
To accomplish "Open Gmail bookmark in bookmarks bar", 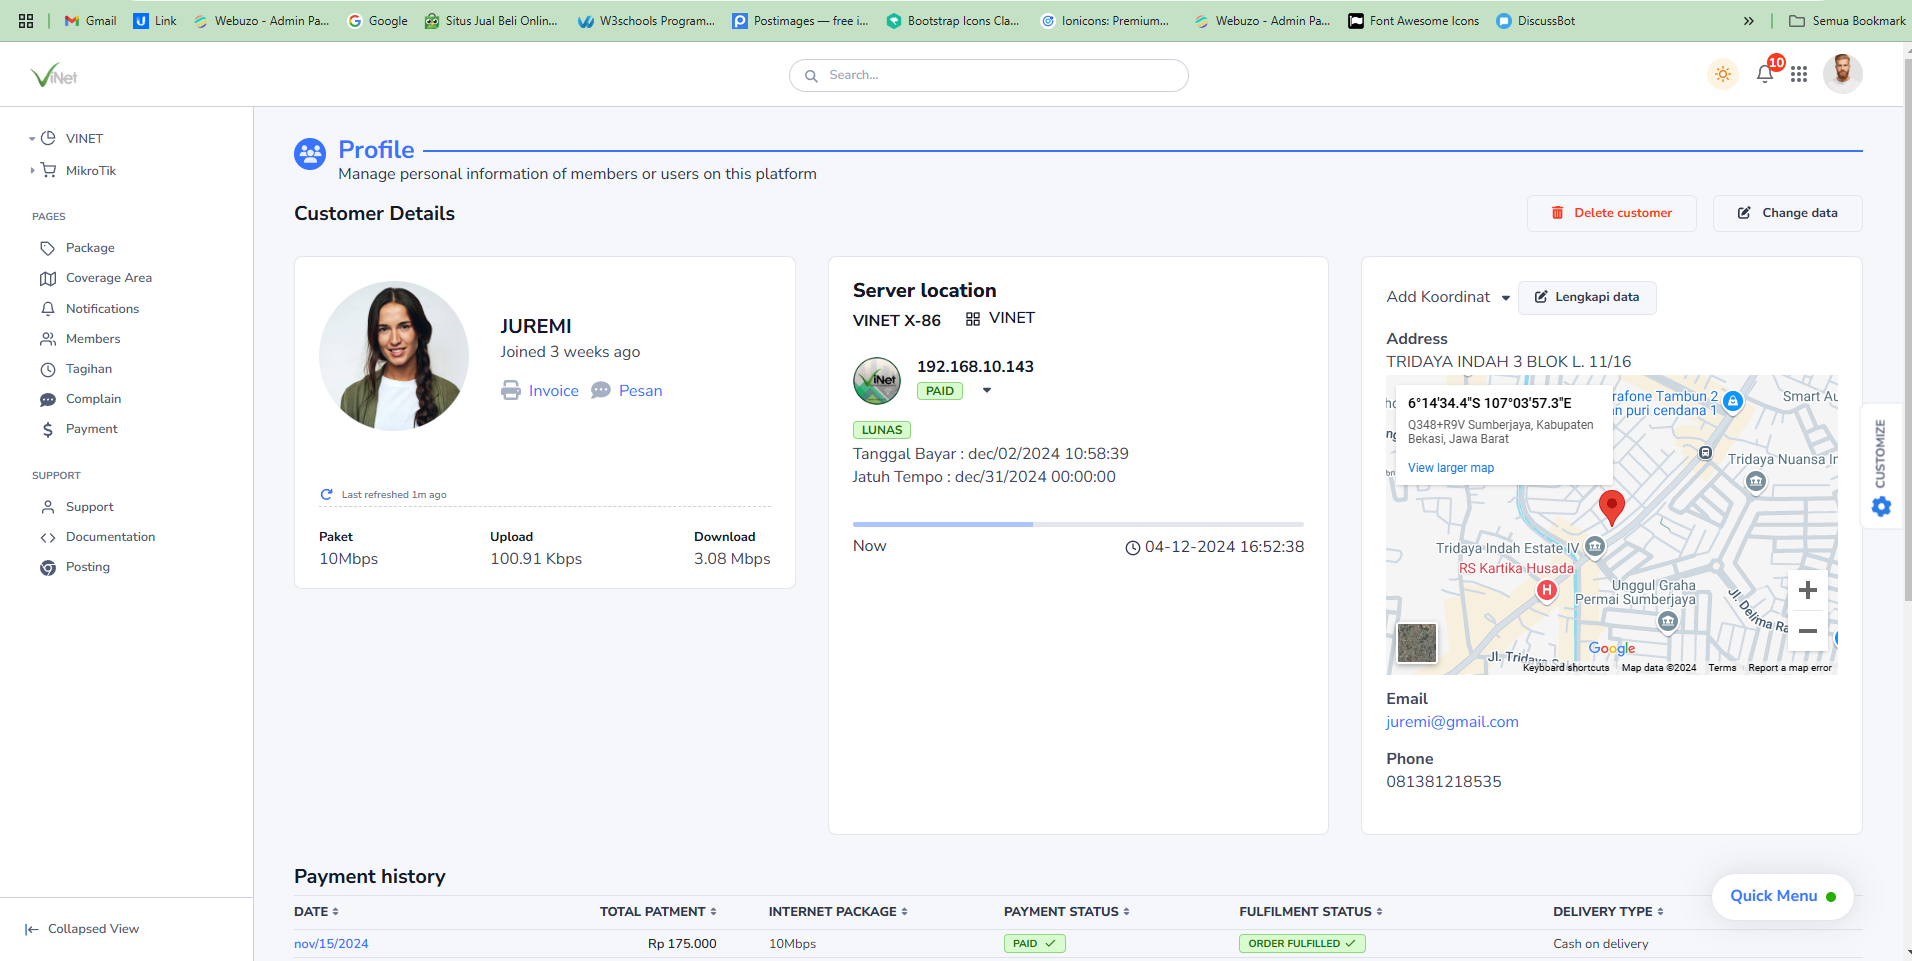I will [90, 21].
